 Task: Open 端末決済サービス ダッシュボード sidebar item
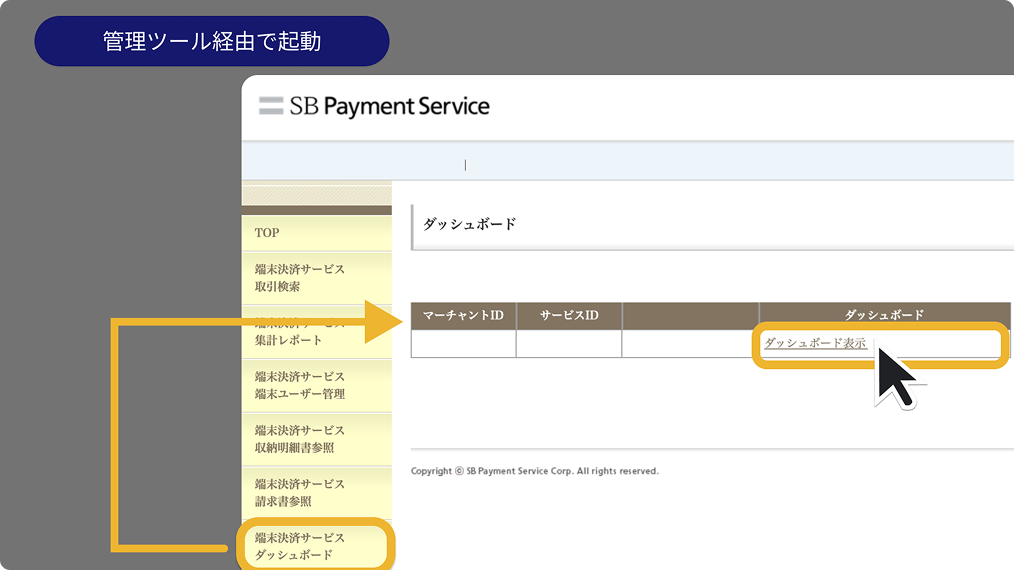coord(300,546)
